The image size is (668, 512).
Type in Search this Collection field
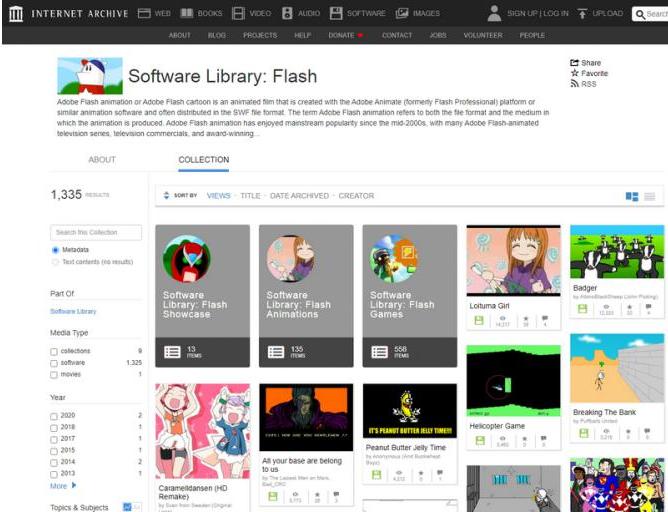(96, 232)
